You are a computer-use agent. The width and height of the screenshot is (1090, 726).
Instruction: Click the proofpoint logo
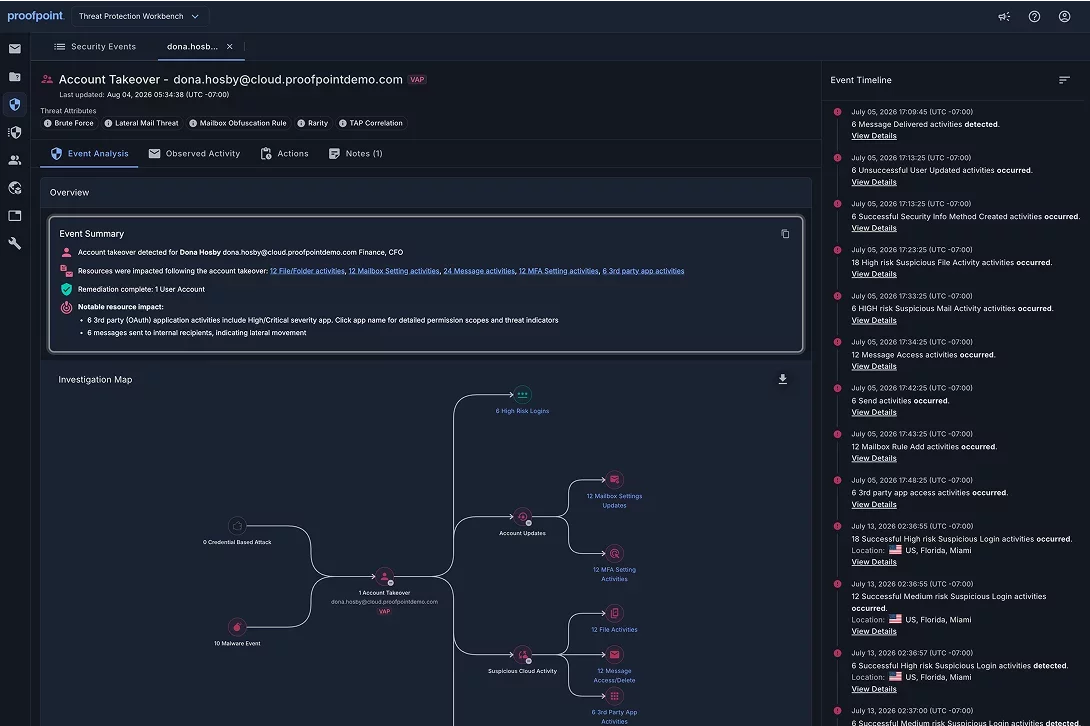tap(35, 16)
